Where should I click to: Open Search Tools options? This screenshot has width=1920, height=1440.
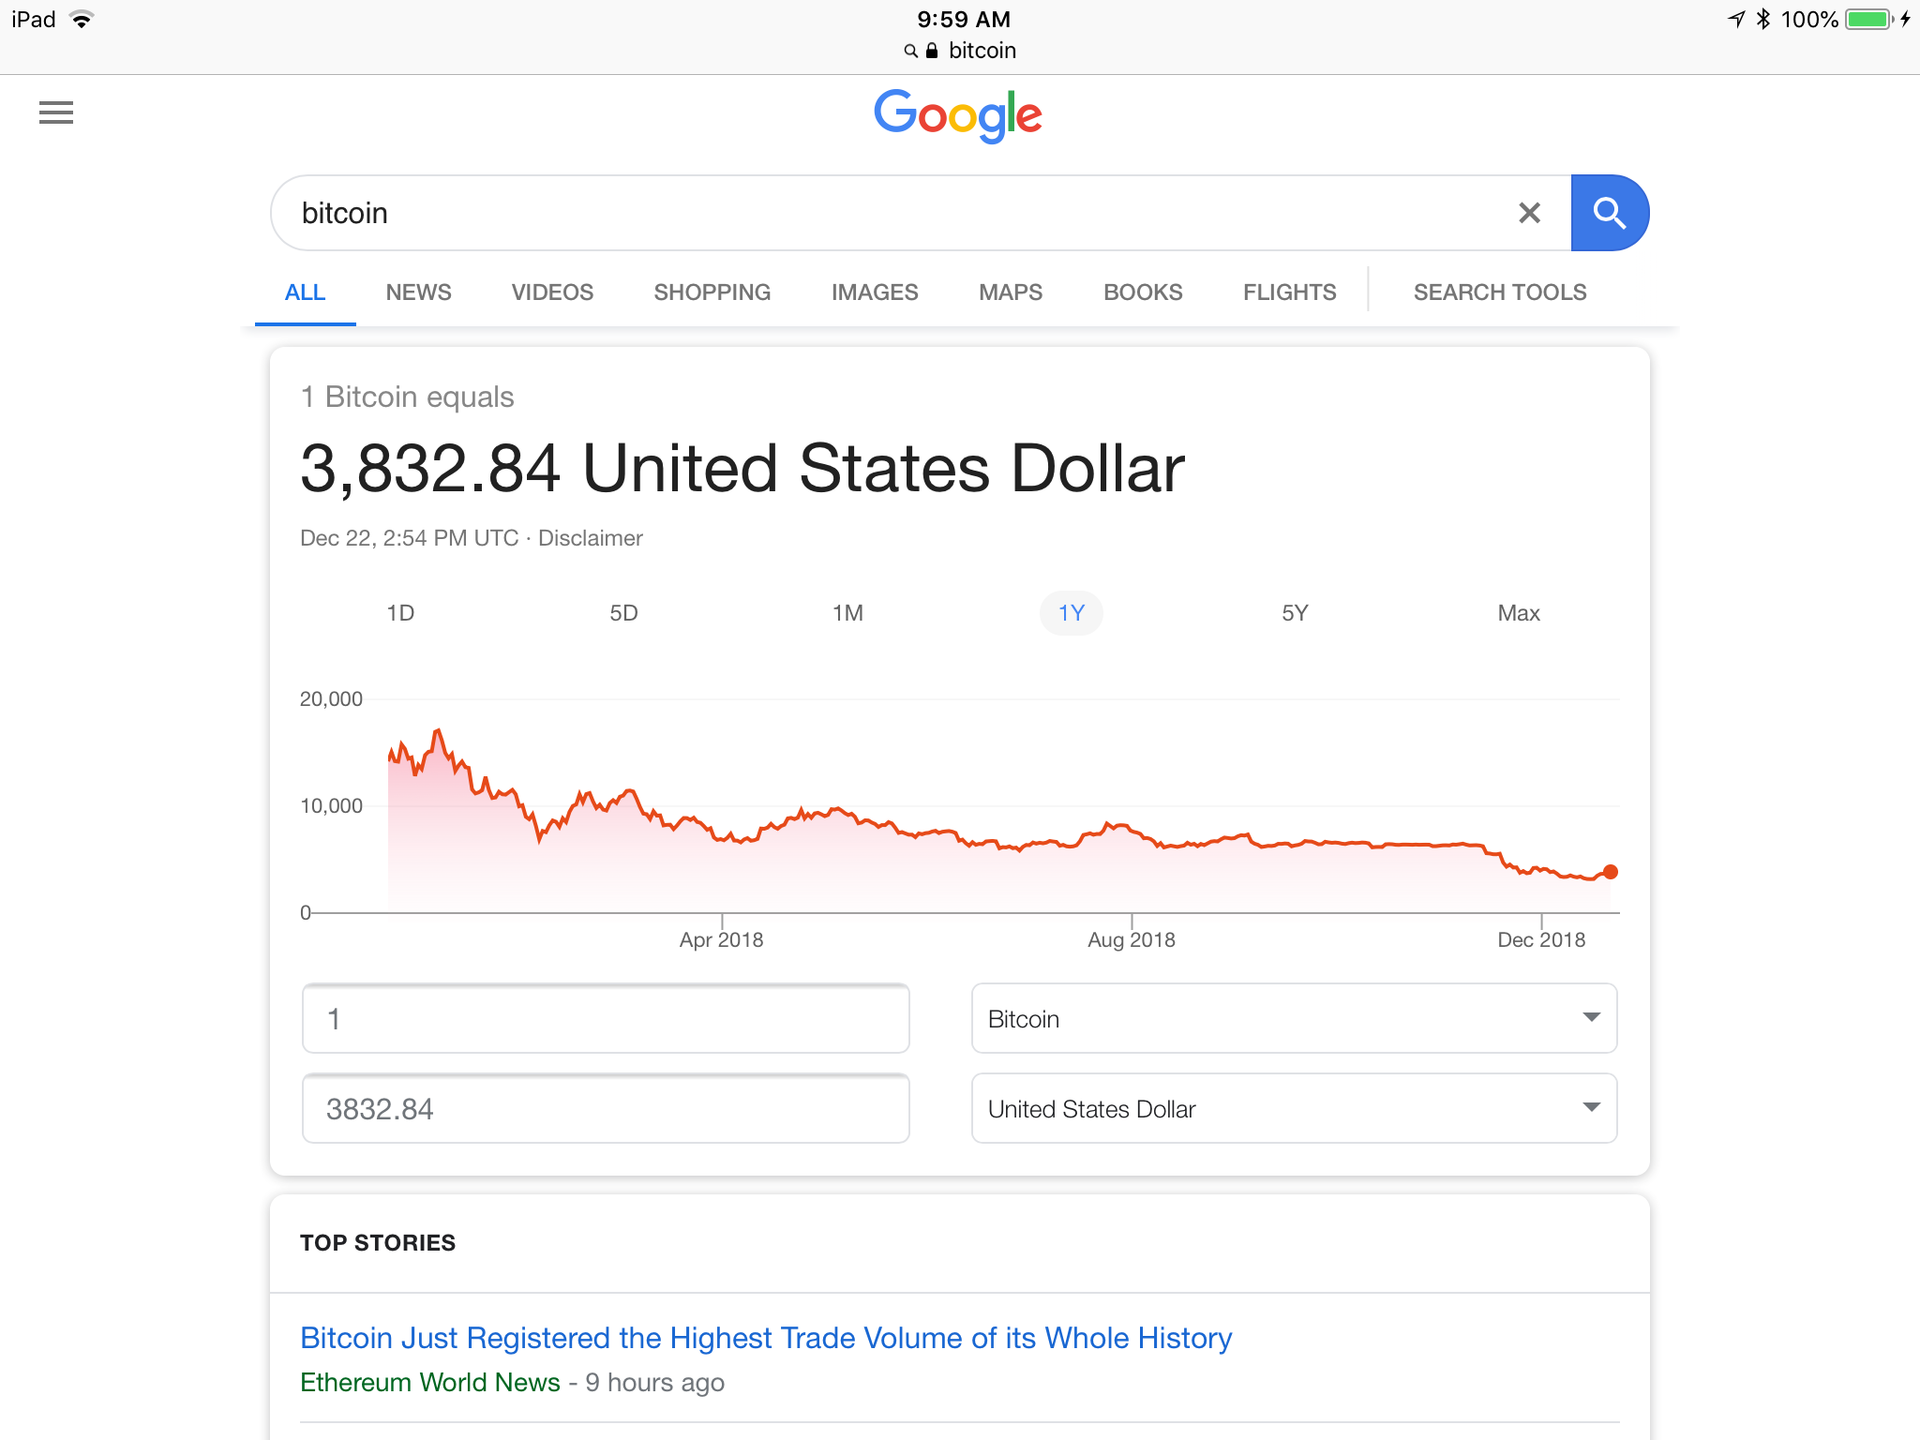(1499, 292)
